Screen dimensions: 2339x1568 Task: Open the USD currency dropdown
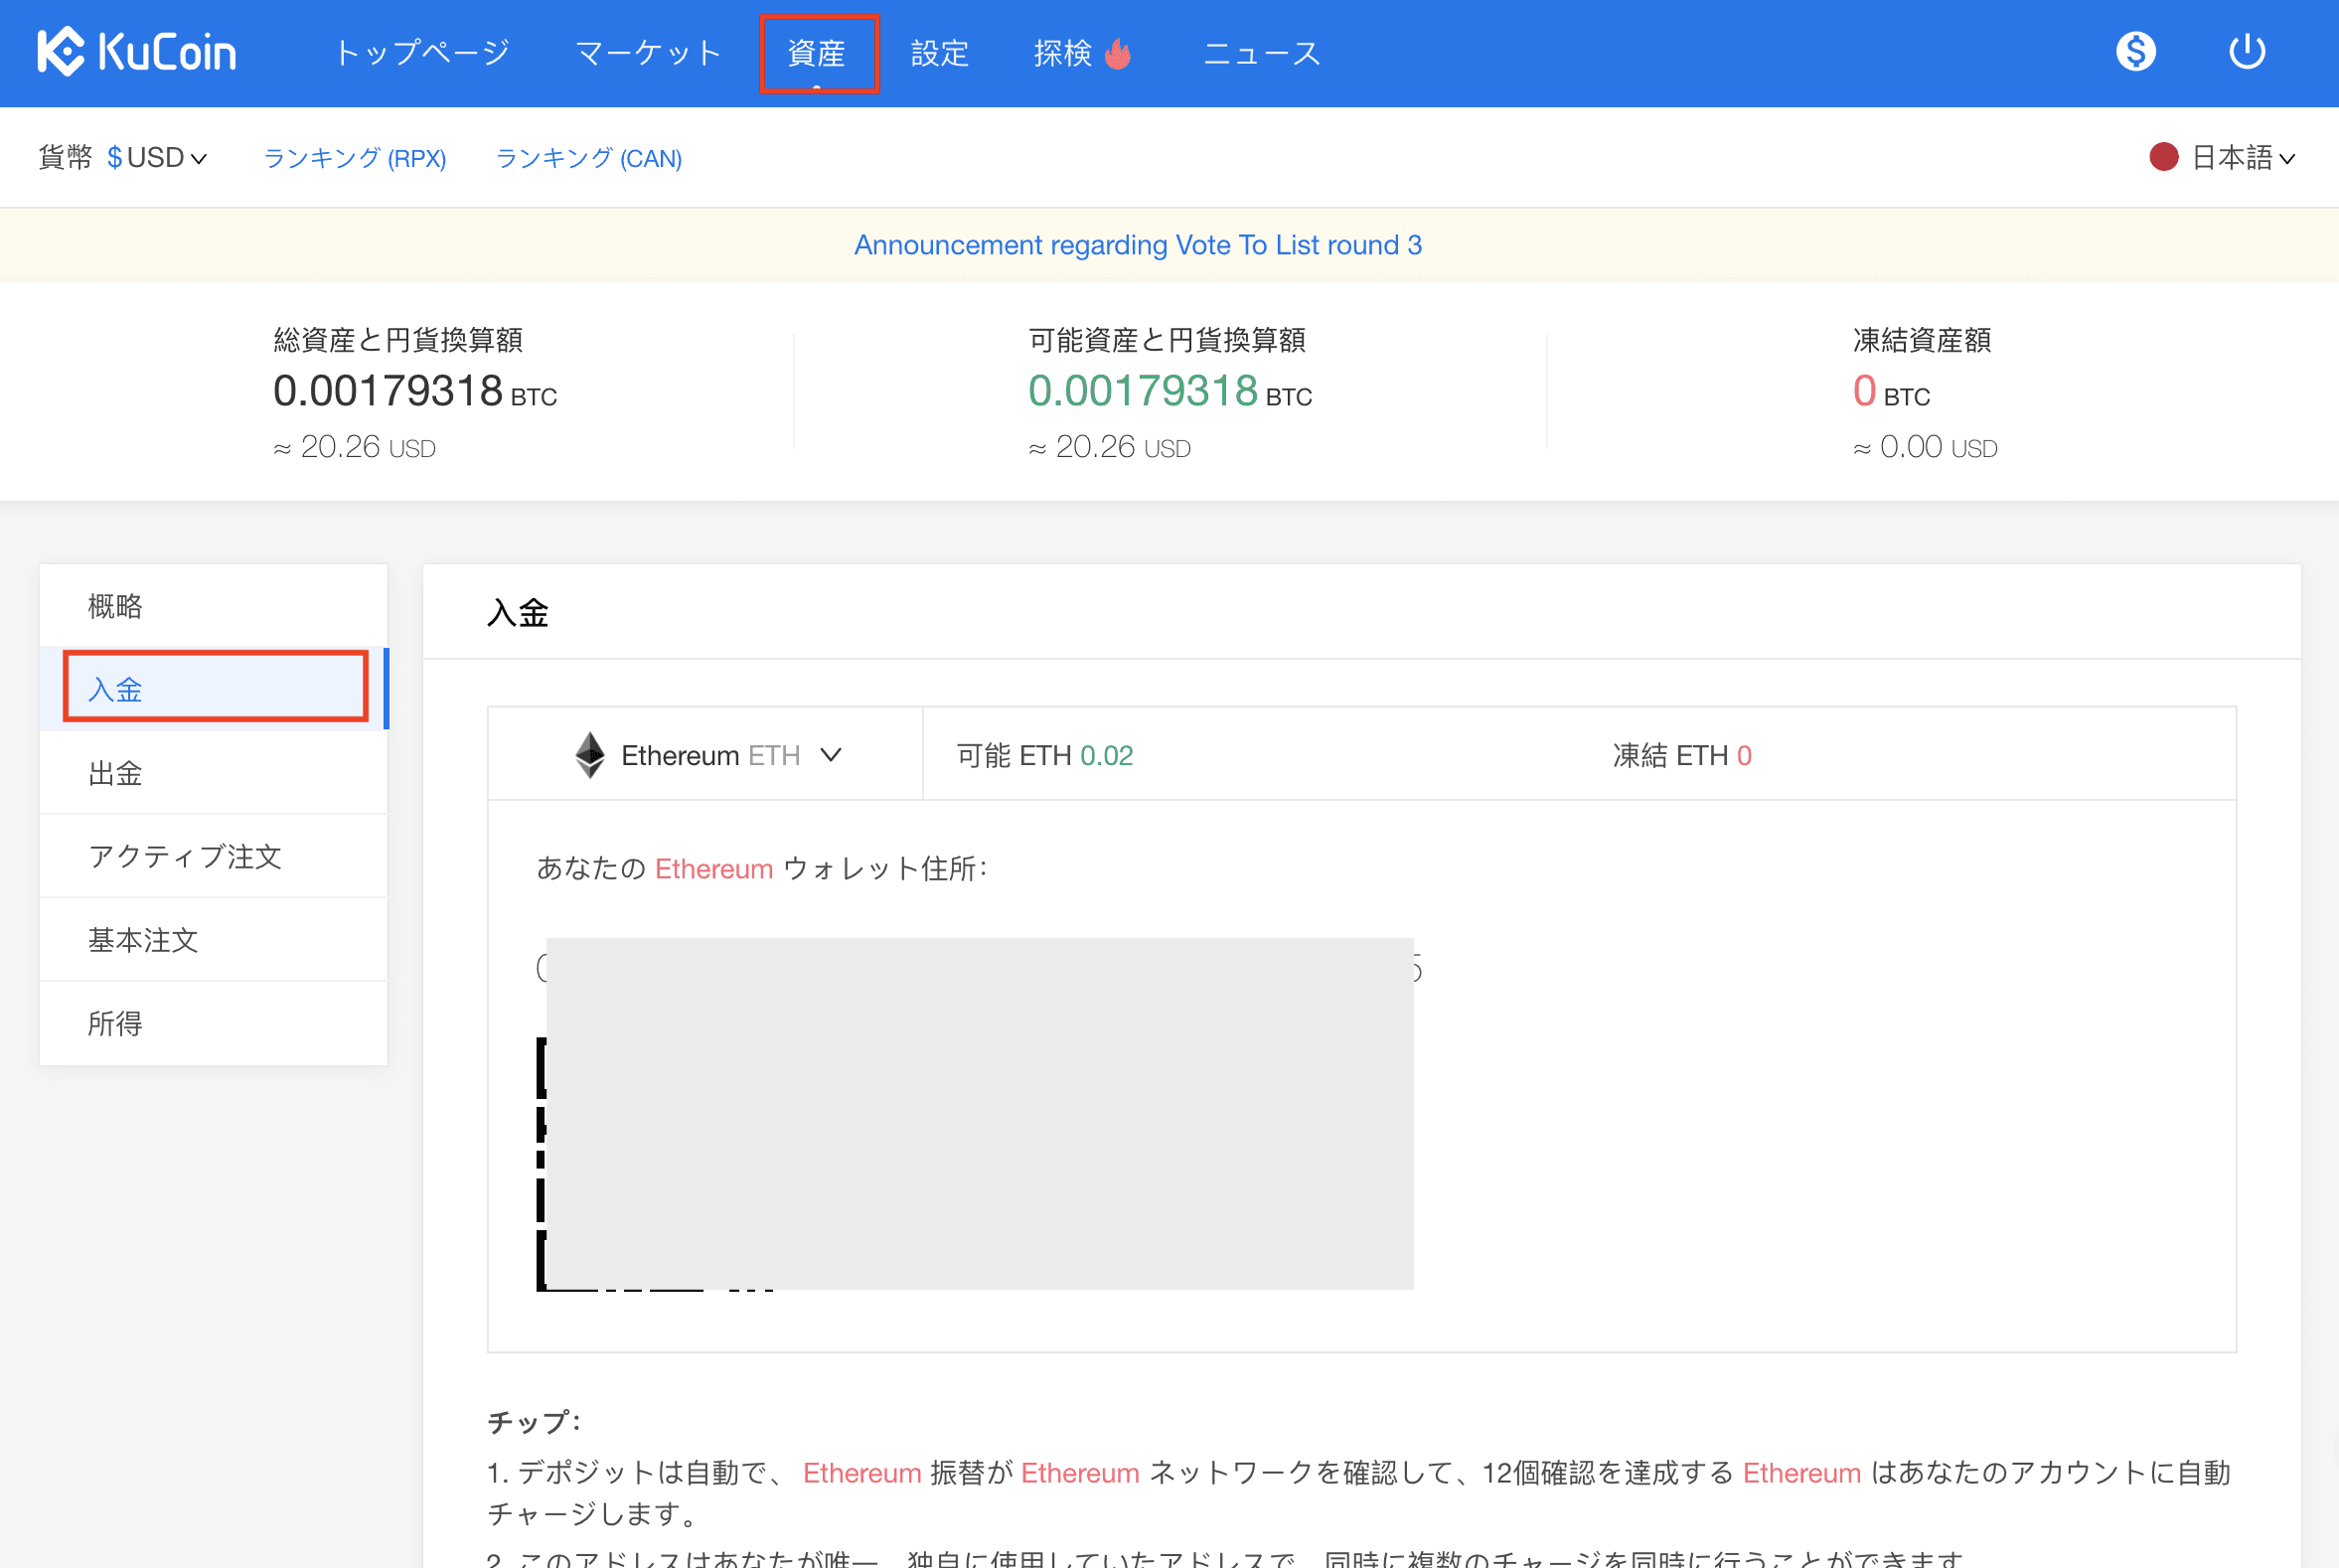pos(157,158)
